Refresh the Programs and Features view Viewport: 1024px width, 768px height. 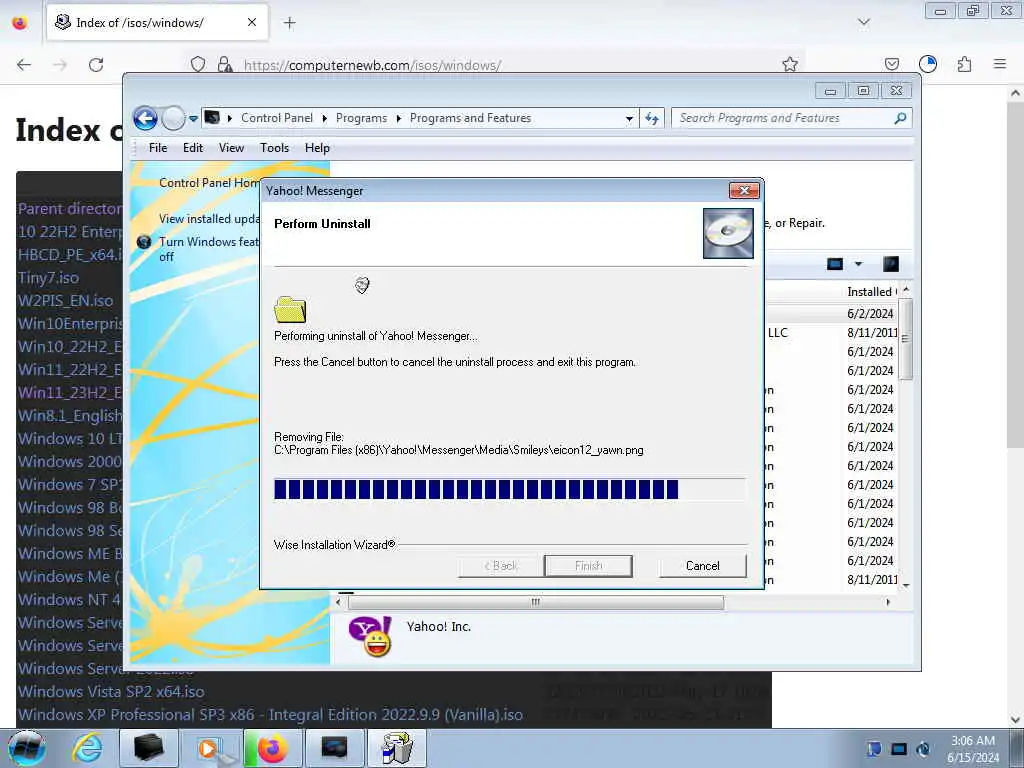click(652, 118)
